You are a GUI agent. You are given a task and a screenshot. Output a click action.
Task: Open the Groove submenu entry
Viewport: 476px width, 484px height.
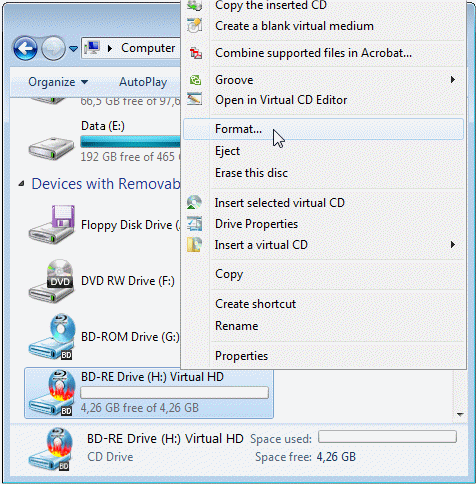(323, 80)
